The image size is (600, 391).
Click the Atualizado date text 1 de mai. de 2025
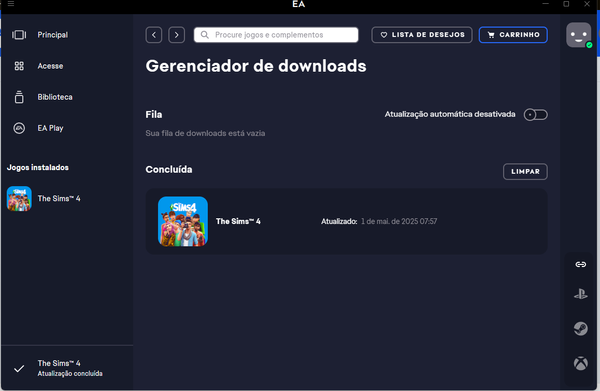[x=399, y=221]
